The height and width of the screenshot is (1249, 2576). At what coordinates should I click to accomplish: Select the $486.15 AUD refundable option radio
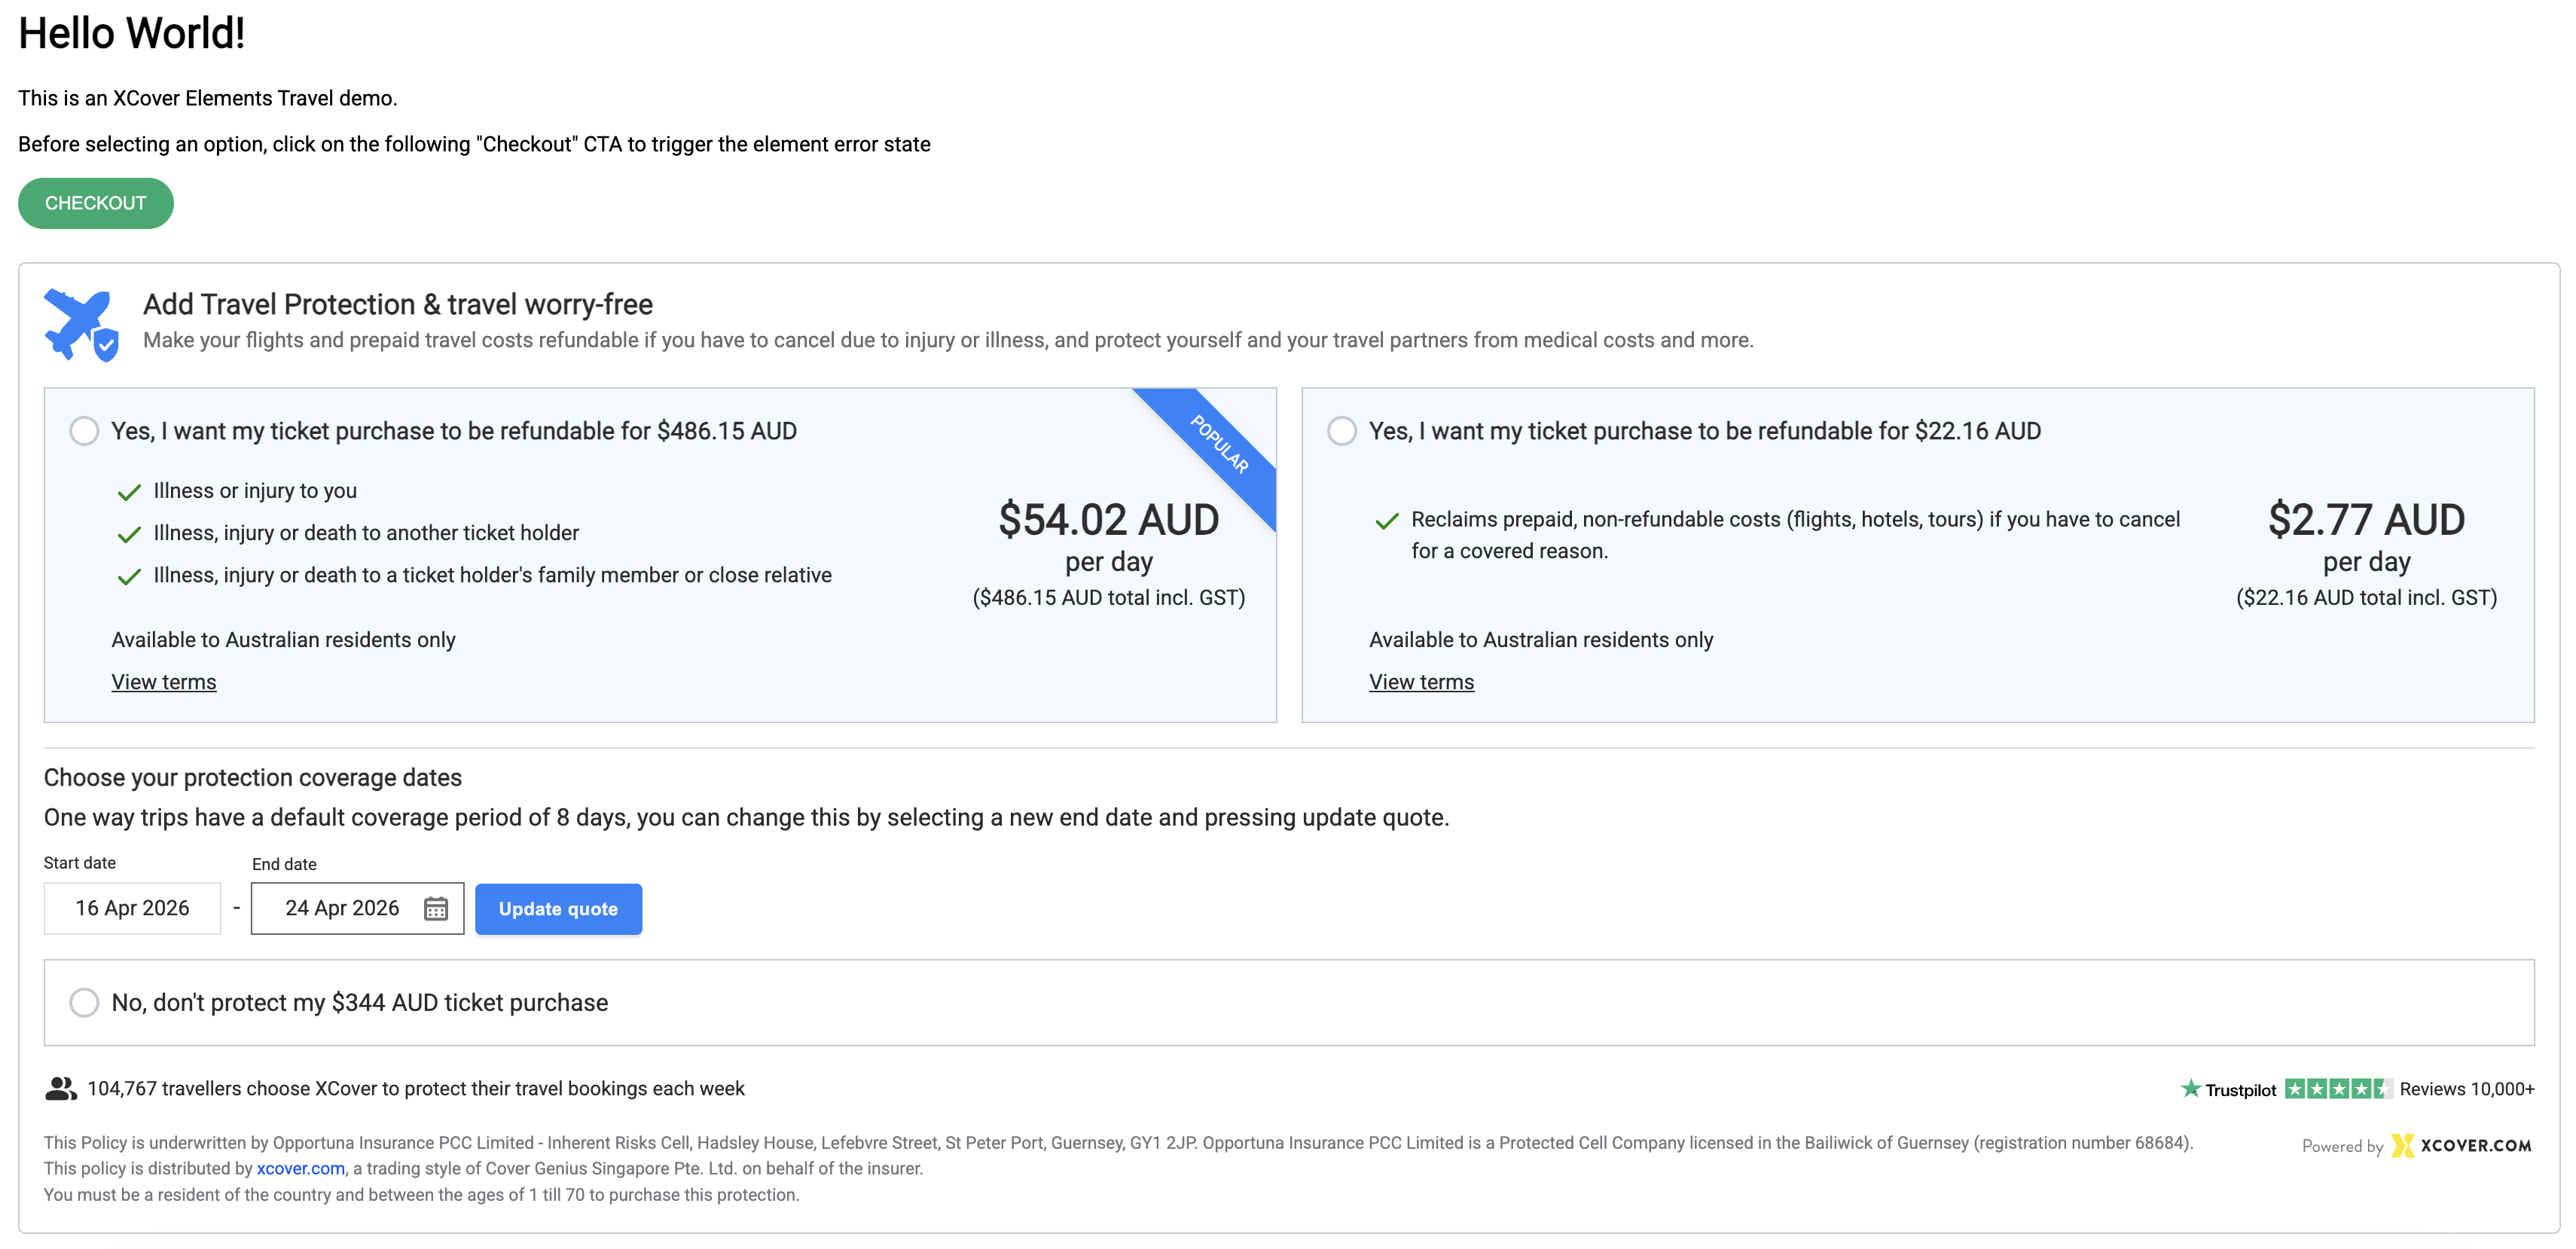84,431
